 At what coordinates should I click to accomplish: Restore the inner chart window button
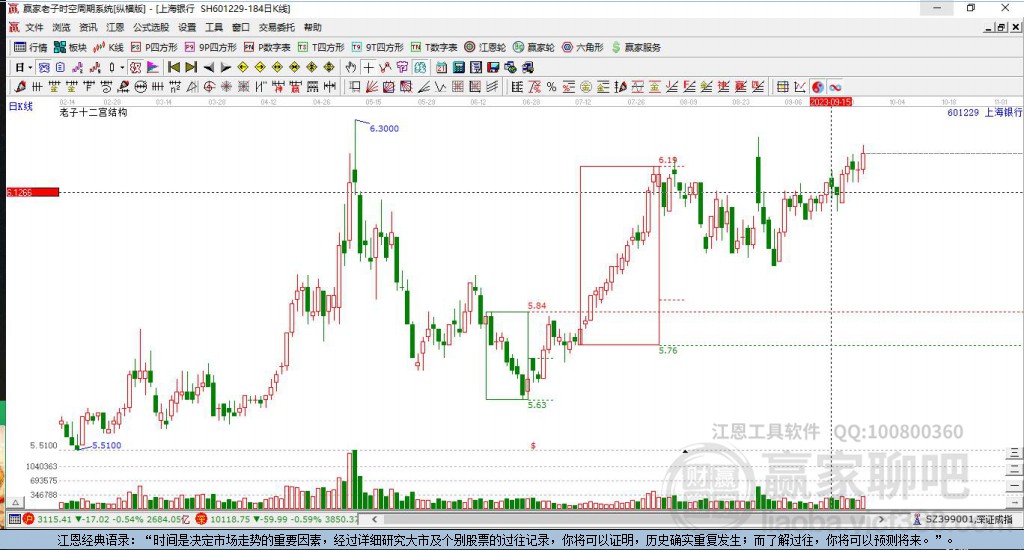click(x=1002, y=27)
